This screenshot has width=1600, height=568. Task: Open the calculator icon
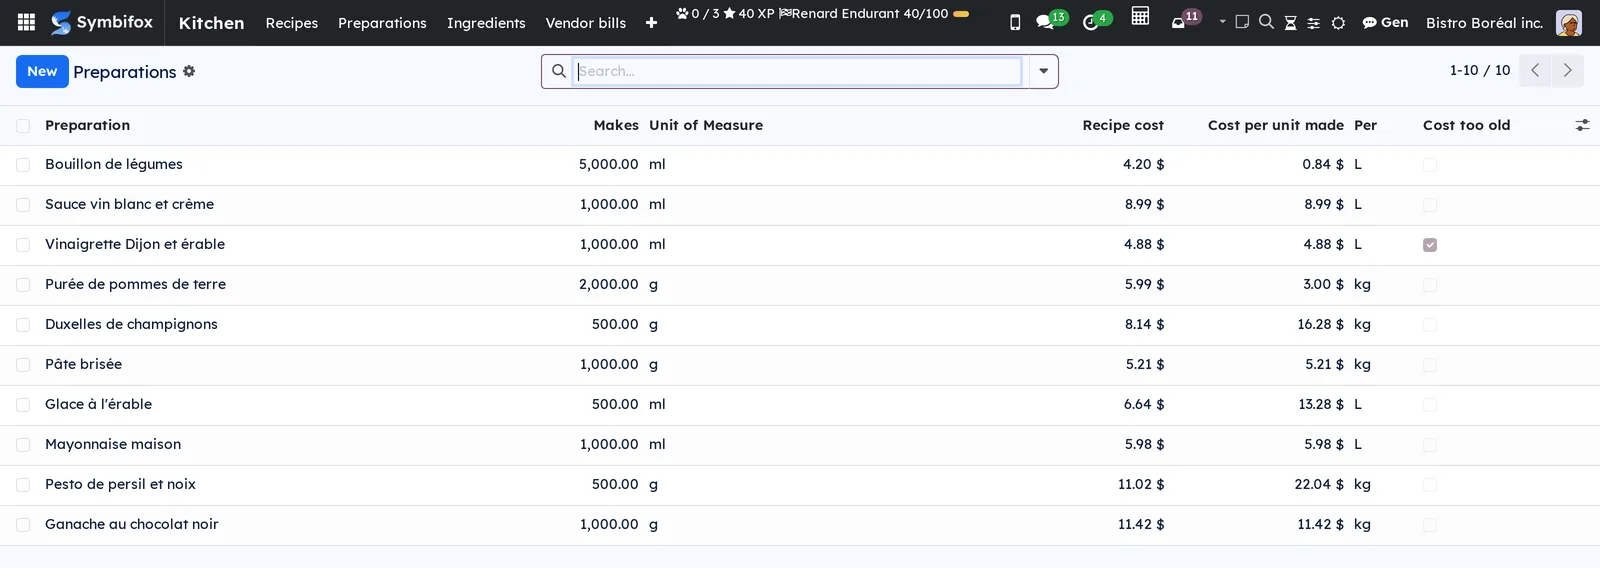[x=1140, y=16]
